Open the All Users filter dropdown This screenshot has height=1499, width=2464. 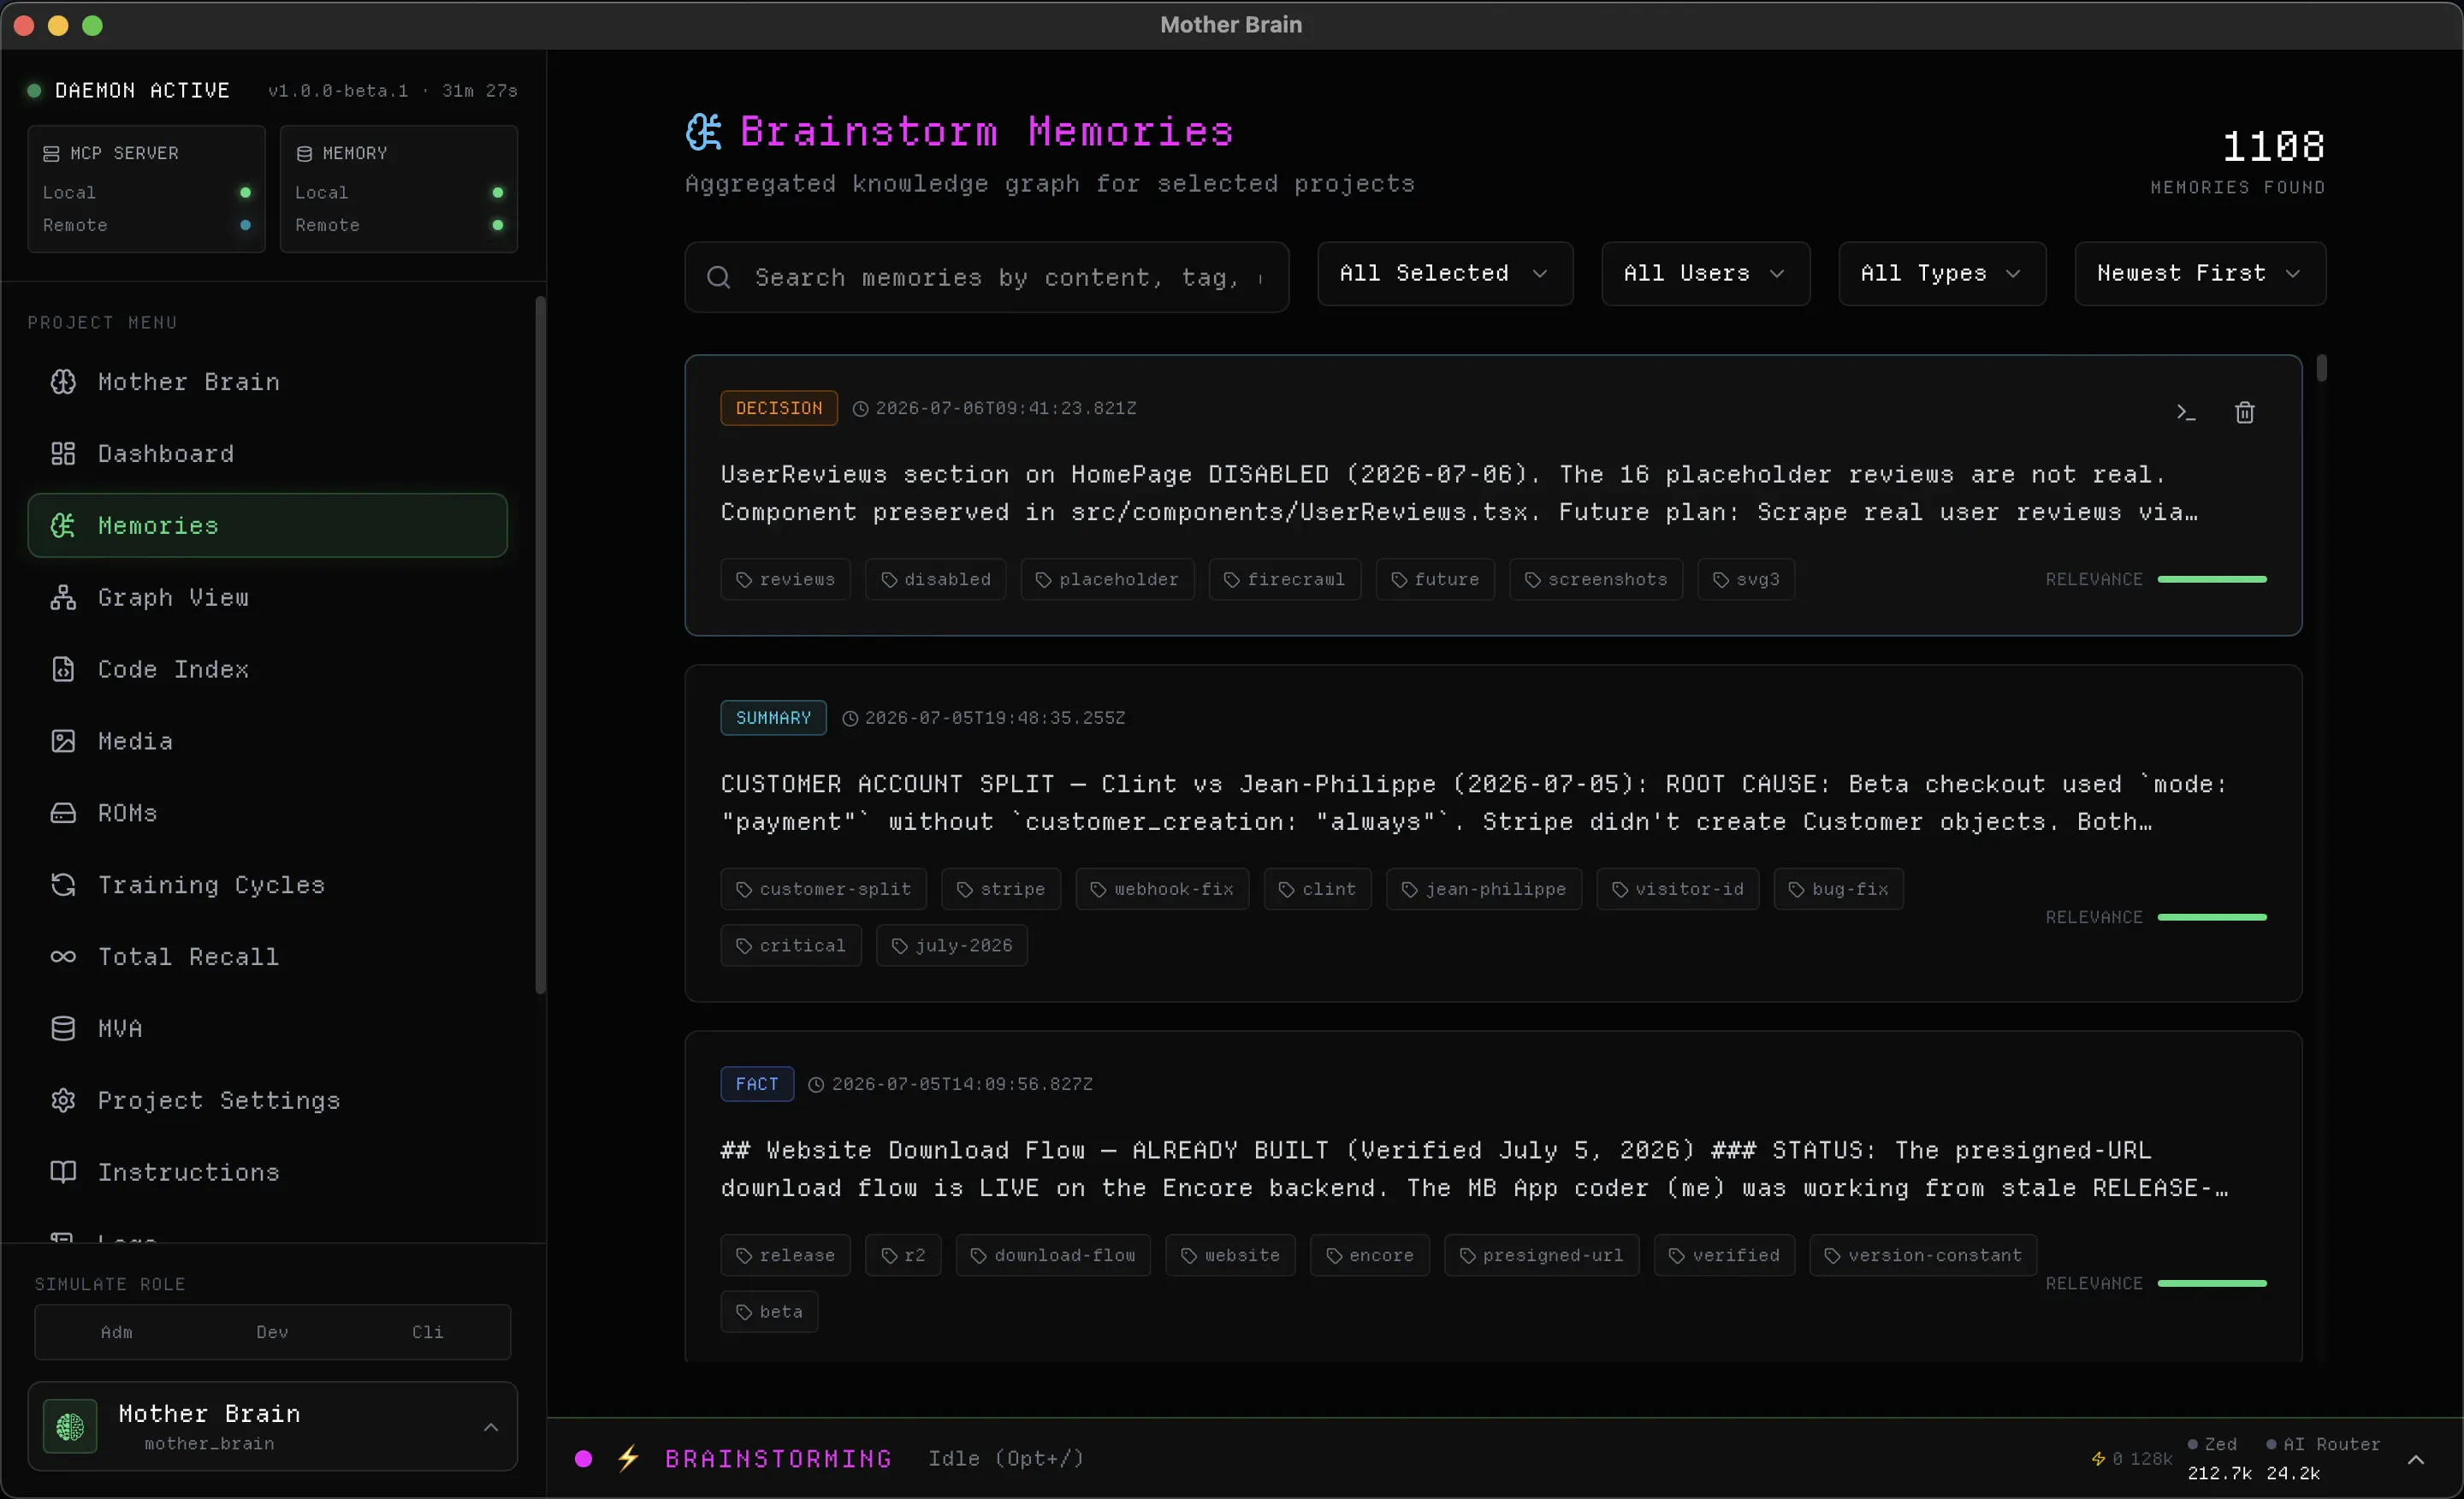point(1705,273)
